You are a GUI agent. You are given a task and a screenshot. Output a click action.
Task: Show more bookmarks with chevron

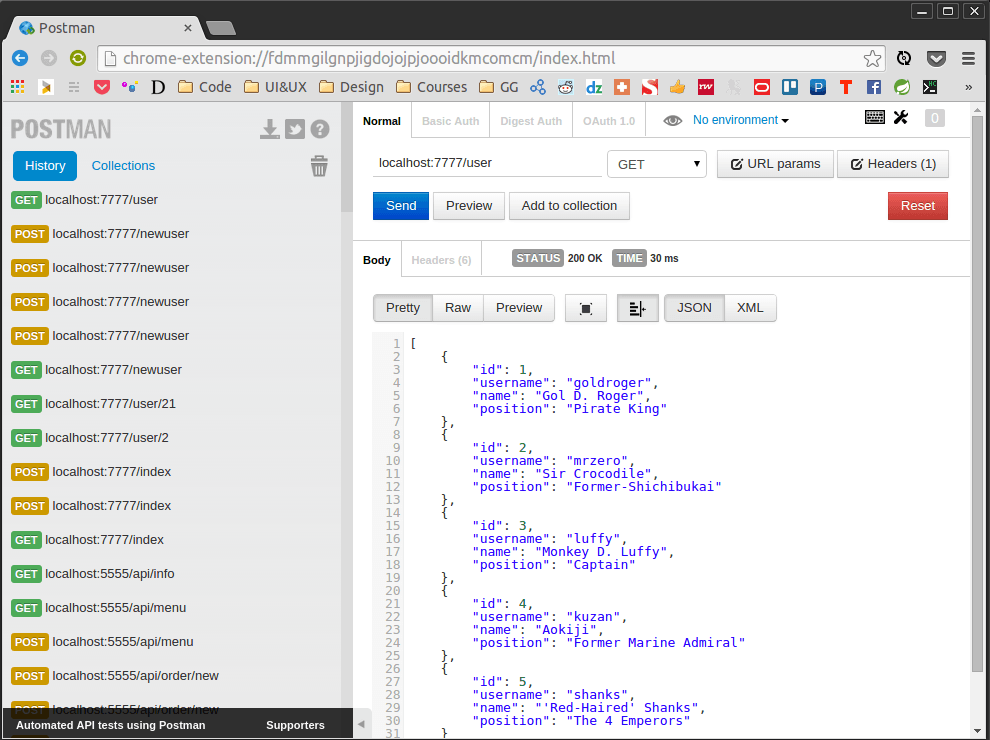[x=968, y=87]
